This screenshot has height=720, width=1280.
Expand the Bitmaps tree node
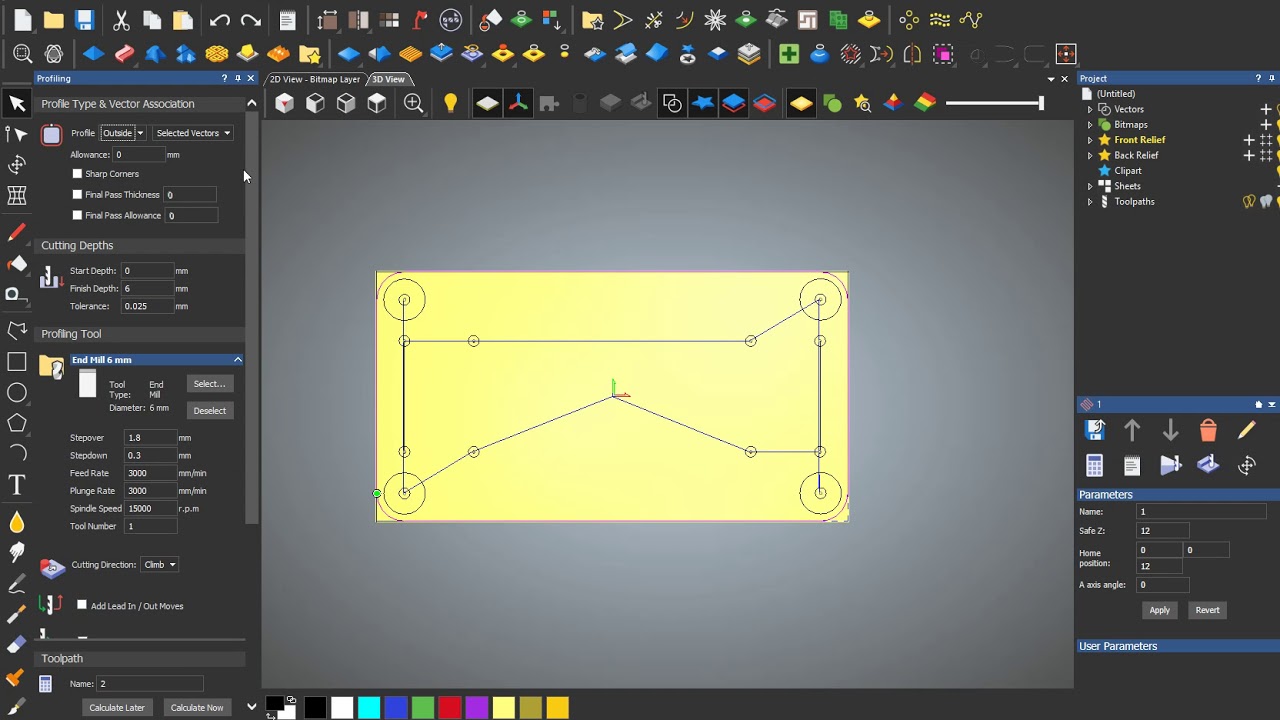pyautogui.click(x=1090, y=125)
